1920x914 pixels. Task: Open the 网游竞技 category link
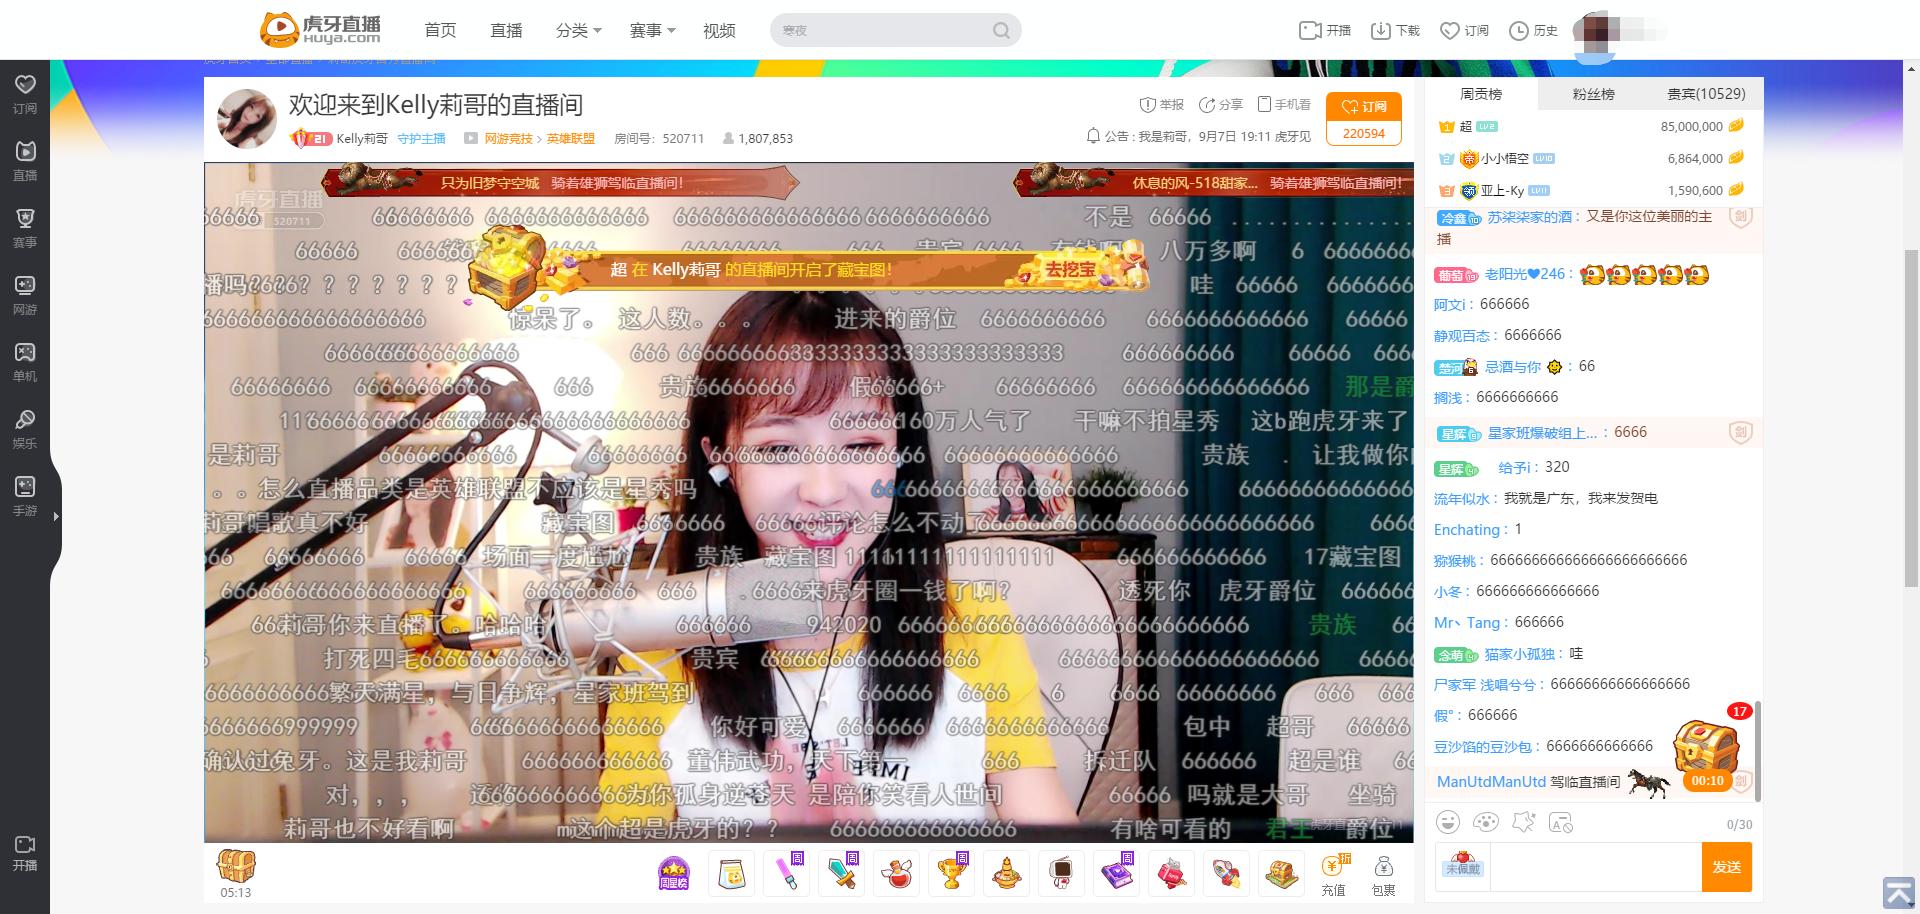[508, 139]
